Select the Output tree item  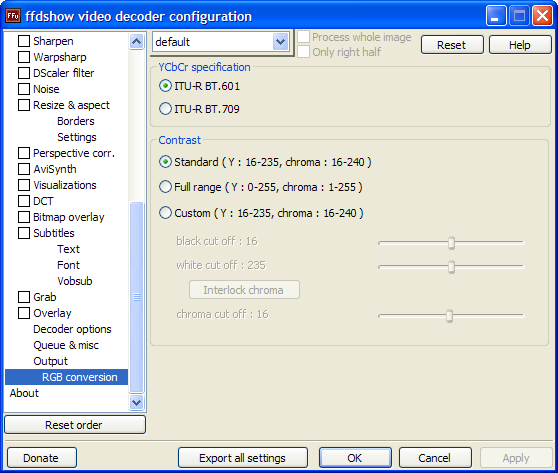click(x=50, y=361)
